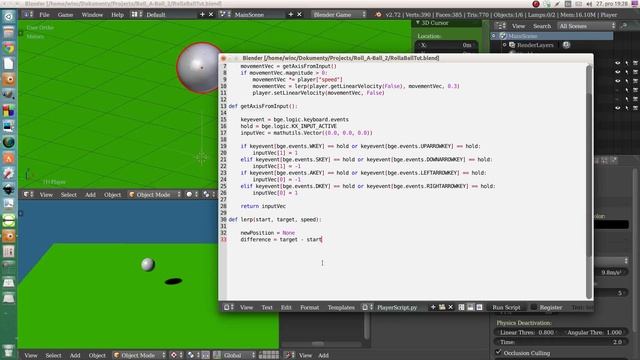This screenshot has width=640, height=360.
Task: Browse text datablocks beside PlayerScript.py
Action: click(x=367, y=307)
